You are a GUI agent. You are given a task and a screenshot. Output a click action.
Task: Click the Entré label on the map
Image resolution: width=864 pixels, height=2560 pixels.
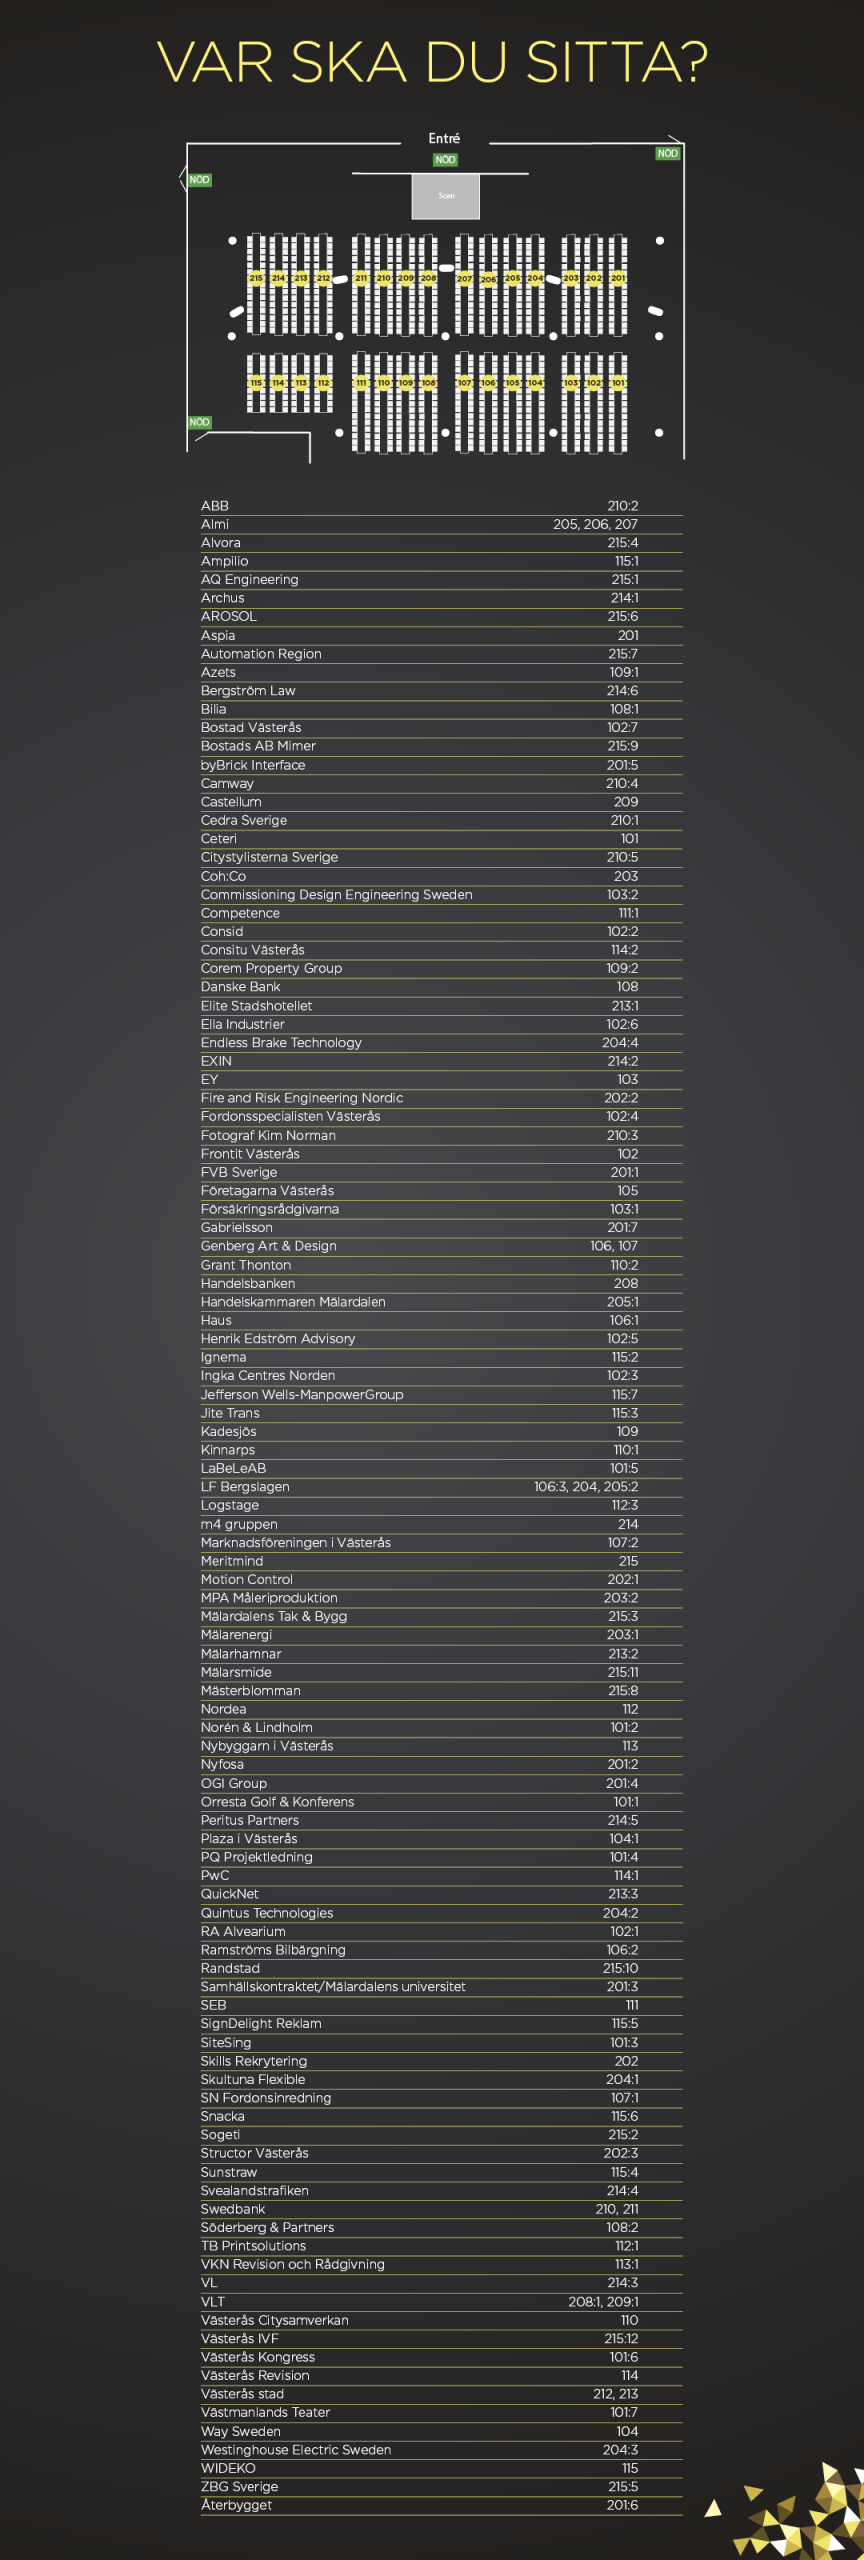coord(444,138)
